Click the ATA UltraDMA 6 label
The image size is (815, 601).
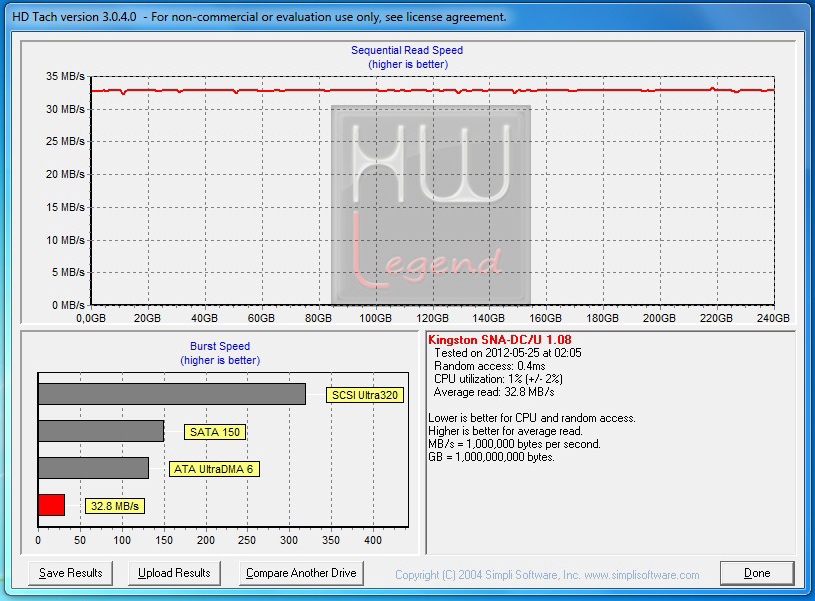(x=214, y=469)
